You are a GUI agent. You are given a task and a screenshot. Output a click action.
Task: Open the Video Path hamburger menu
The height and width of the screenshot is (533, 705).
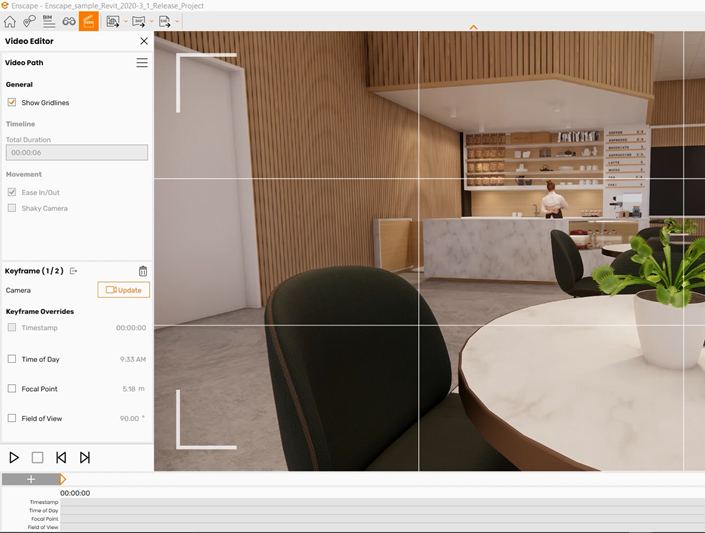pyautogui.click(x=142, y=63)
